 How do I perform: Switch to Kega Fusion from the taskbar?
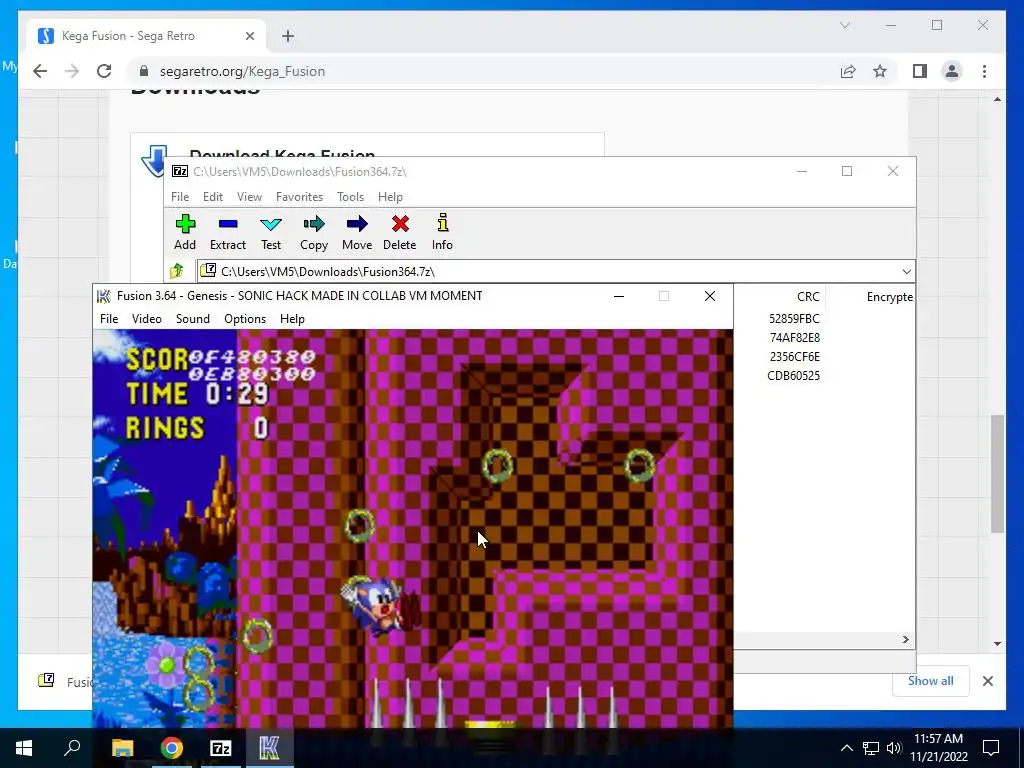(270, 748)
